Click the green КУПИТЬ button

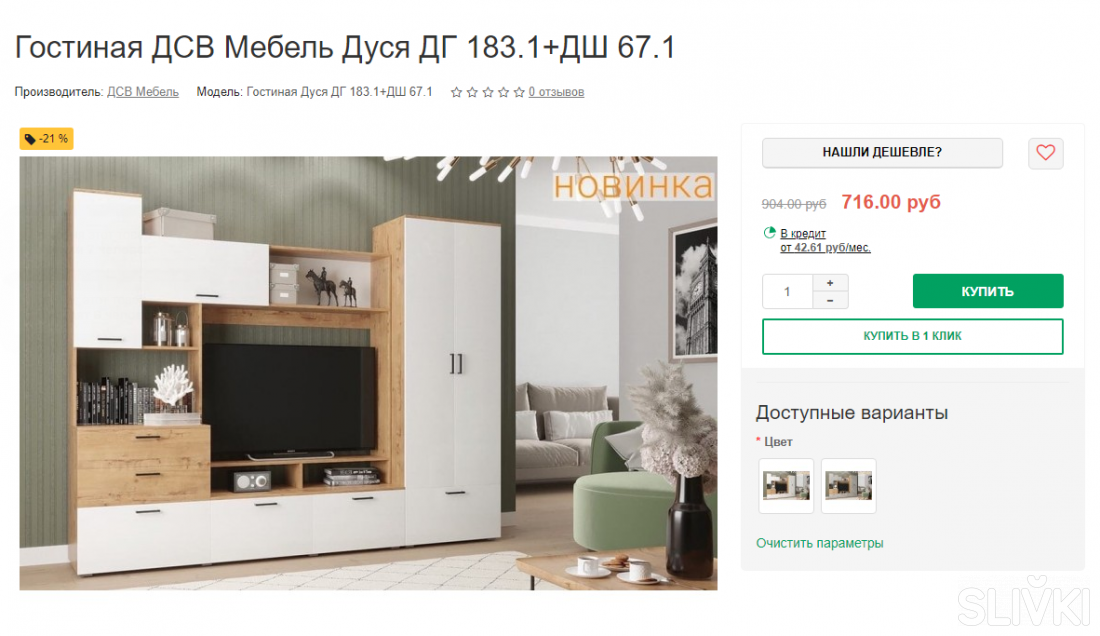pos(988,291)
